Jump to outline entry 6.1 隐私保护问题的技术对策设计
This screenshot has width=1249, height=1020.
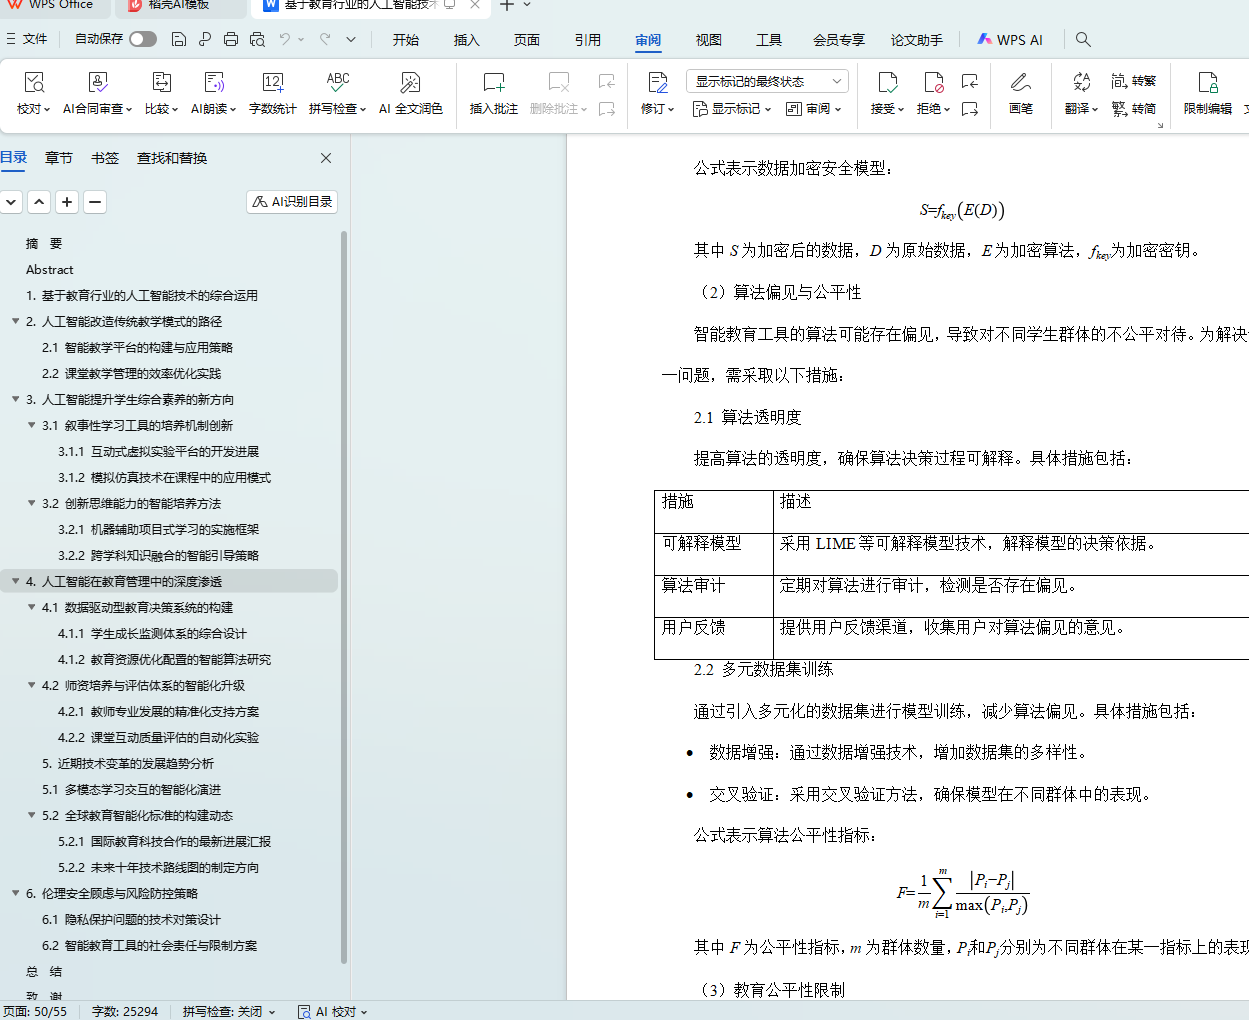tap(130, 919)
